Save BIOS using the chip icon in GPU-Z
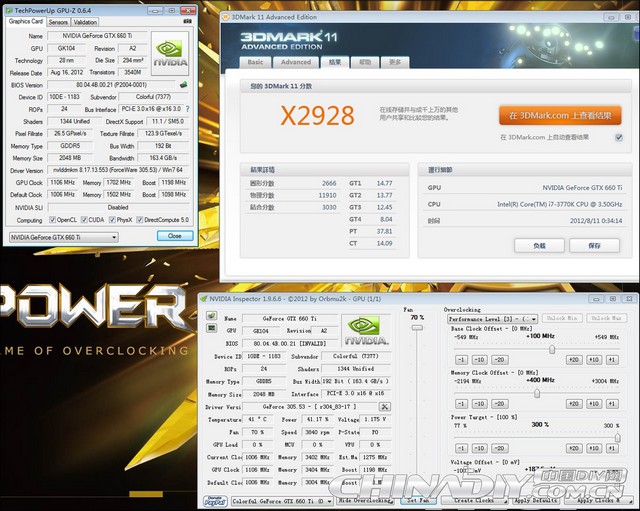Screen dimensions: 640x511 point(184,84)
